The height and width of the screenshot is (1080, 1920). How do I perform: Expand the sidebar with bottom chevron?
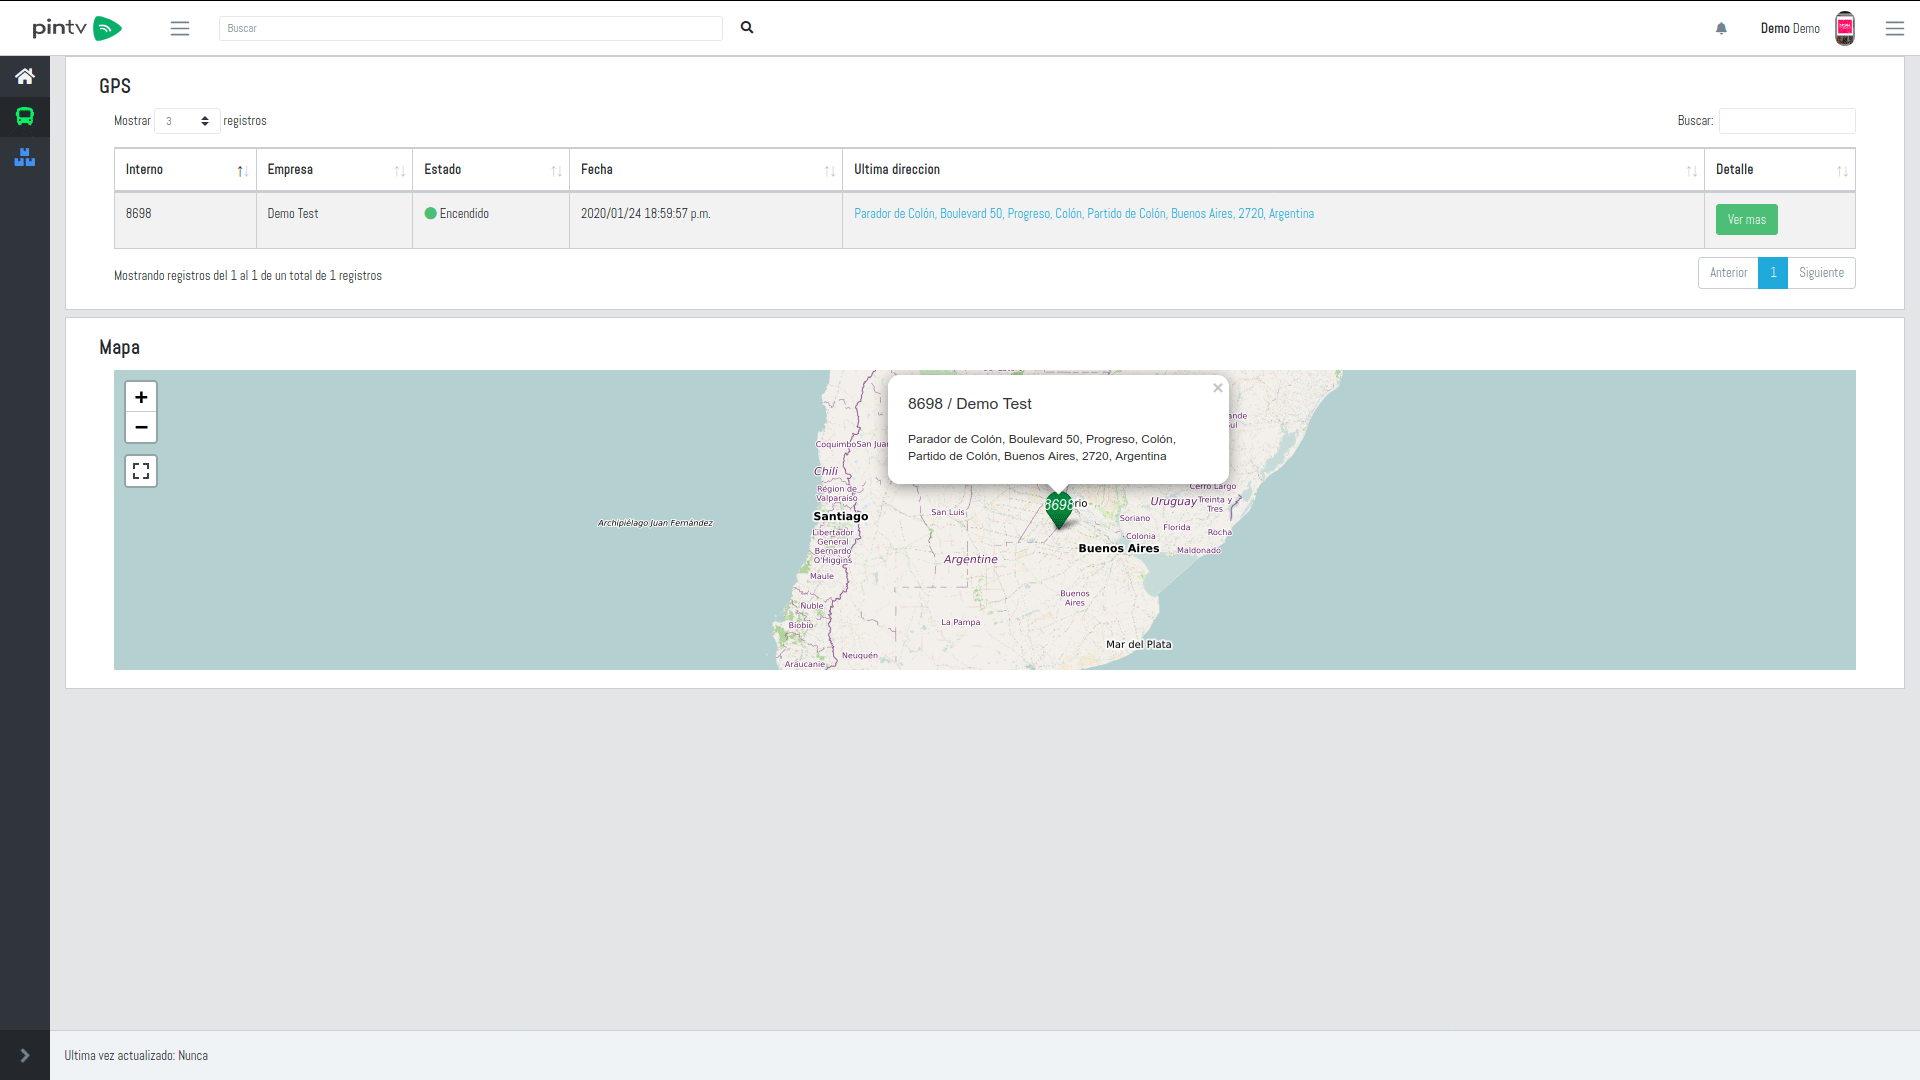coord(25,1055)
